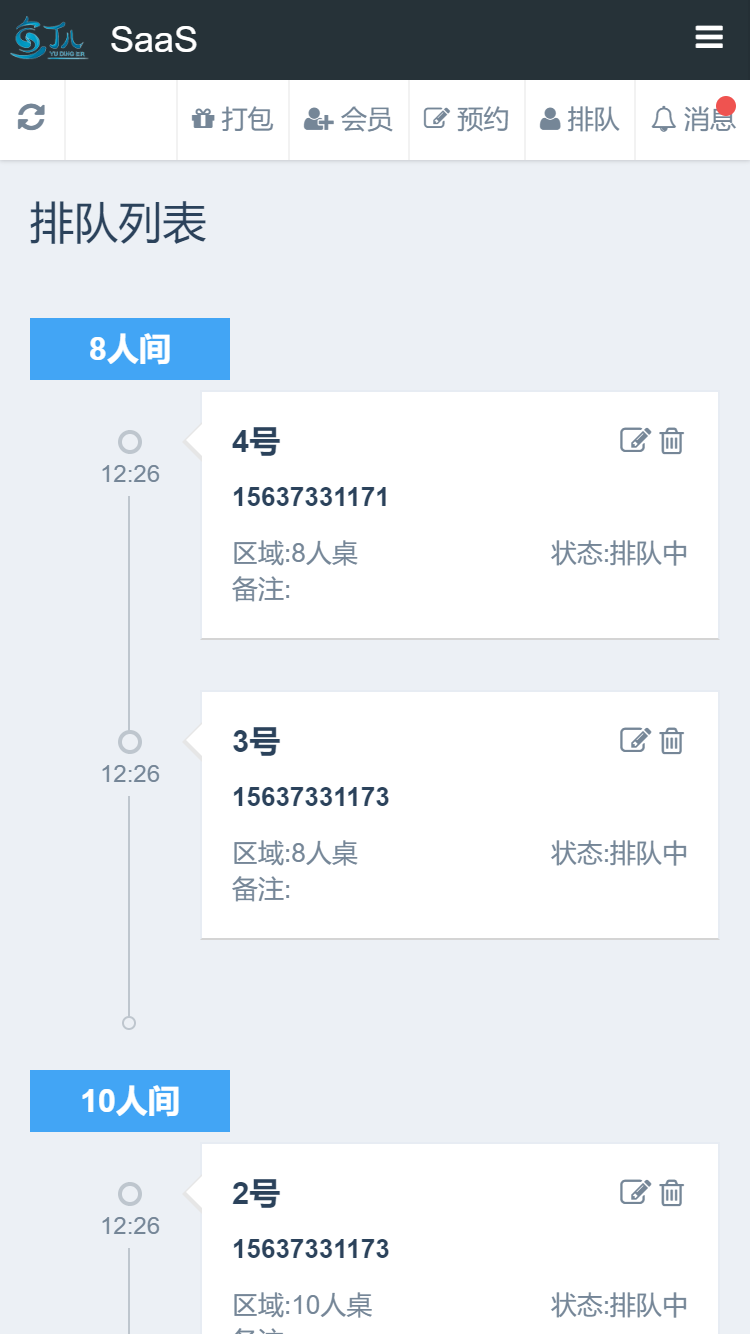This screenshot has height=1334, width=750.
Task: Delete queue entry 3号
Action: (x=672, y=740)
